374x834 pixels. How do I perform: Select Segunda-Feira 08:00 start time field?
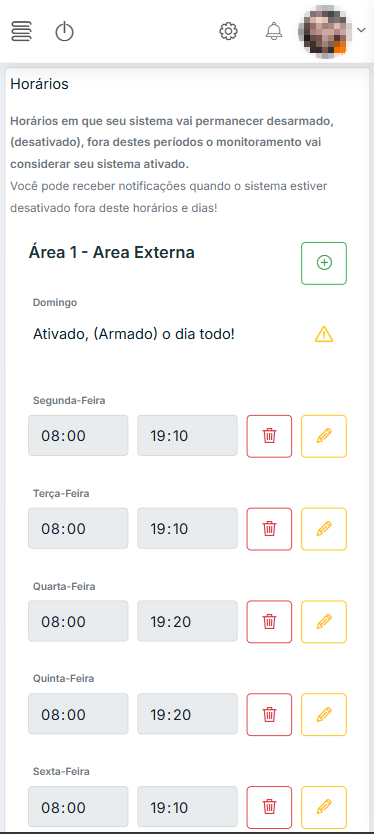point(78,436)
